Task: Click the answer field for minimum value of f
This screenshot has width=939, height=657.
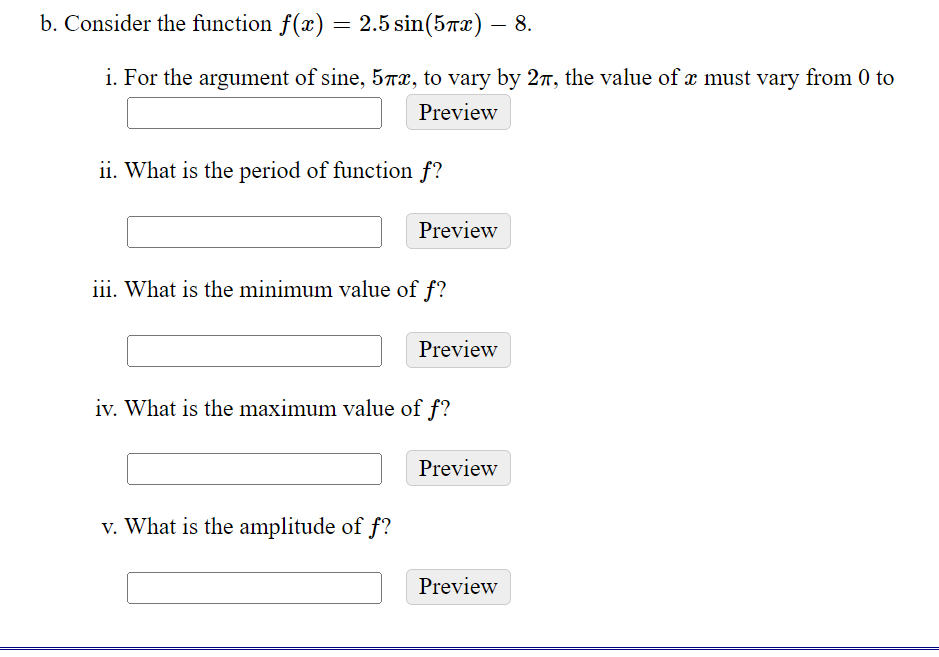Action: (x=253, y=350)
